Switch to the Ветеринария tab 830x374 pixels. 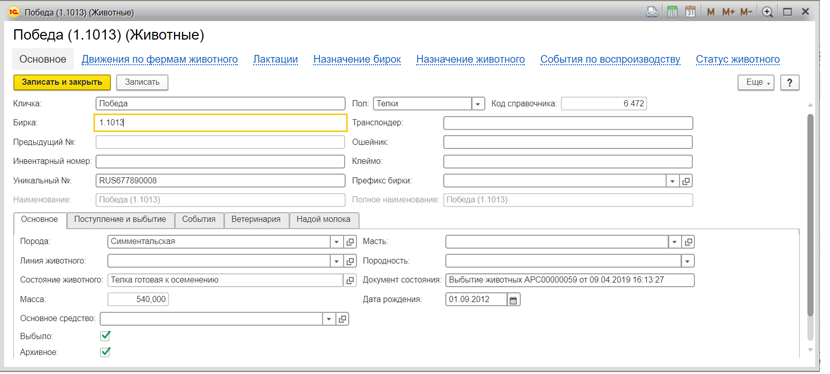[x=256, y=219]
